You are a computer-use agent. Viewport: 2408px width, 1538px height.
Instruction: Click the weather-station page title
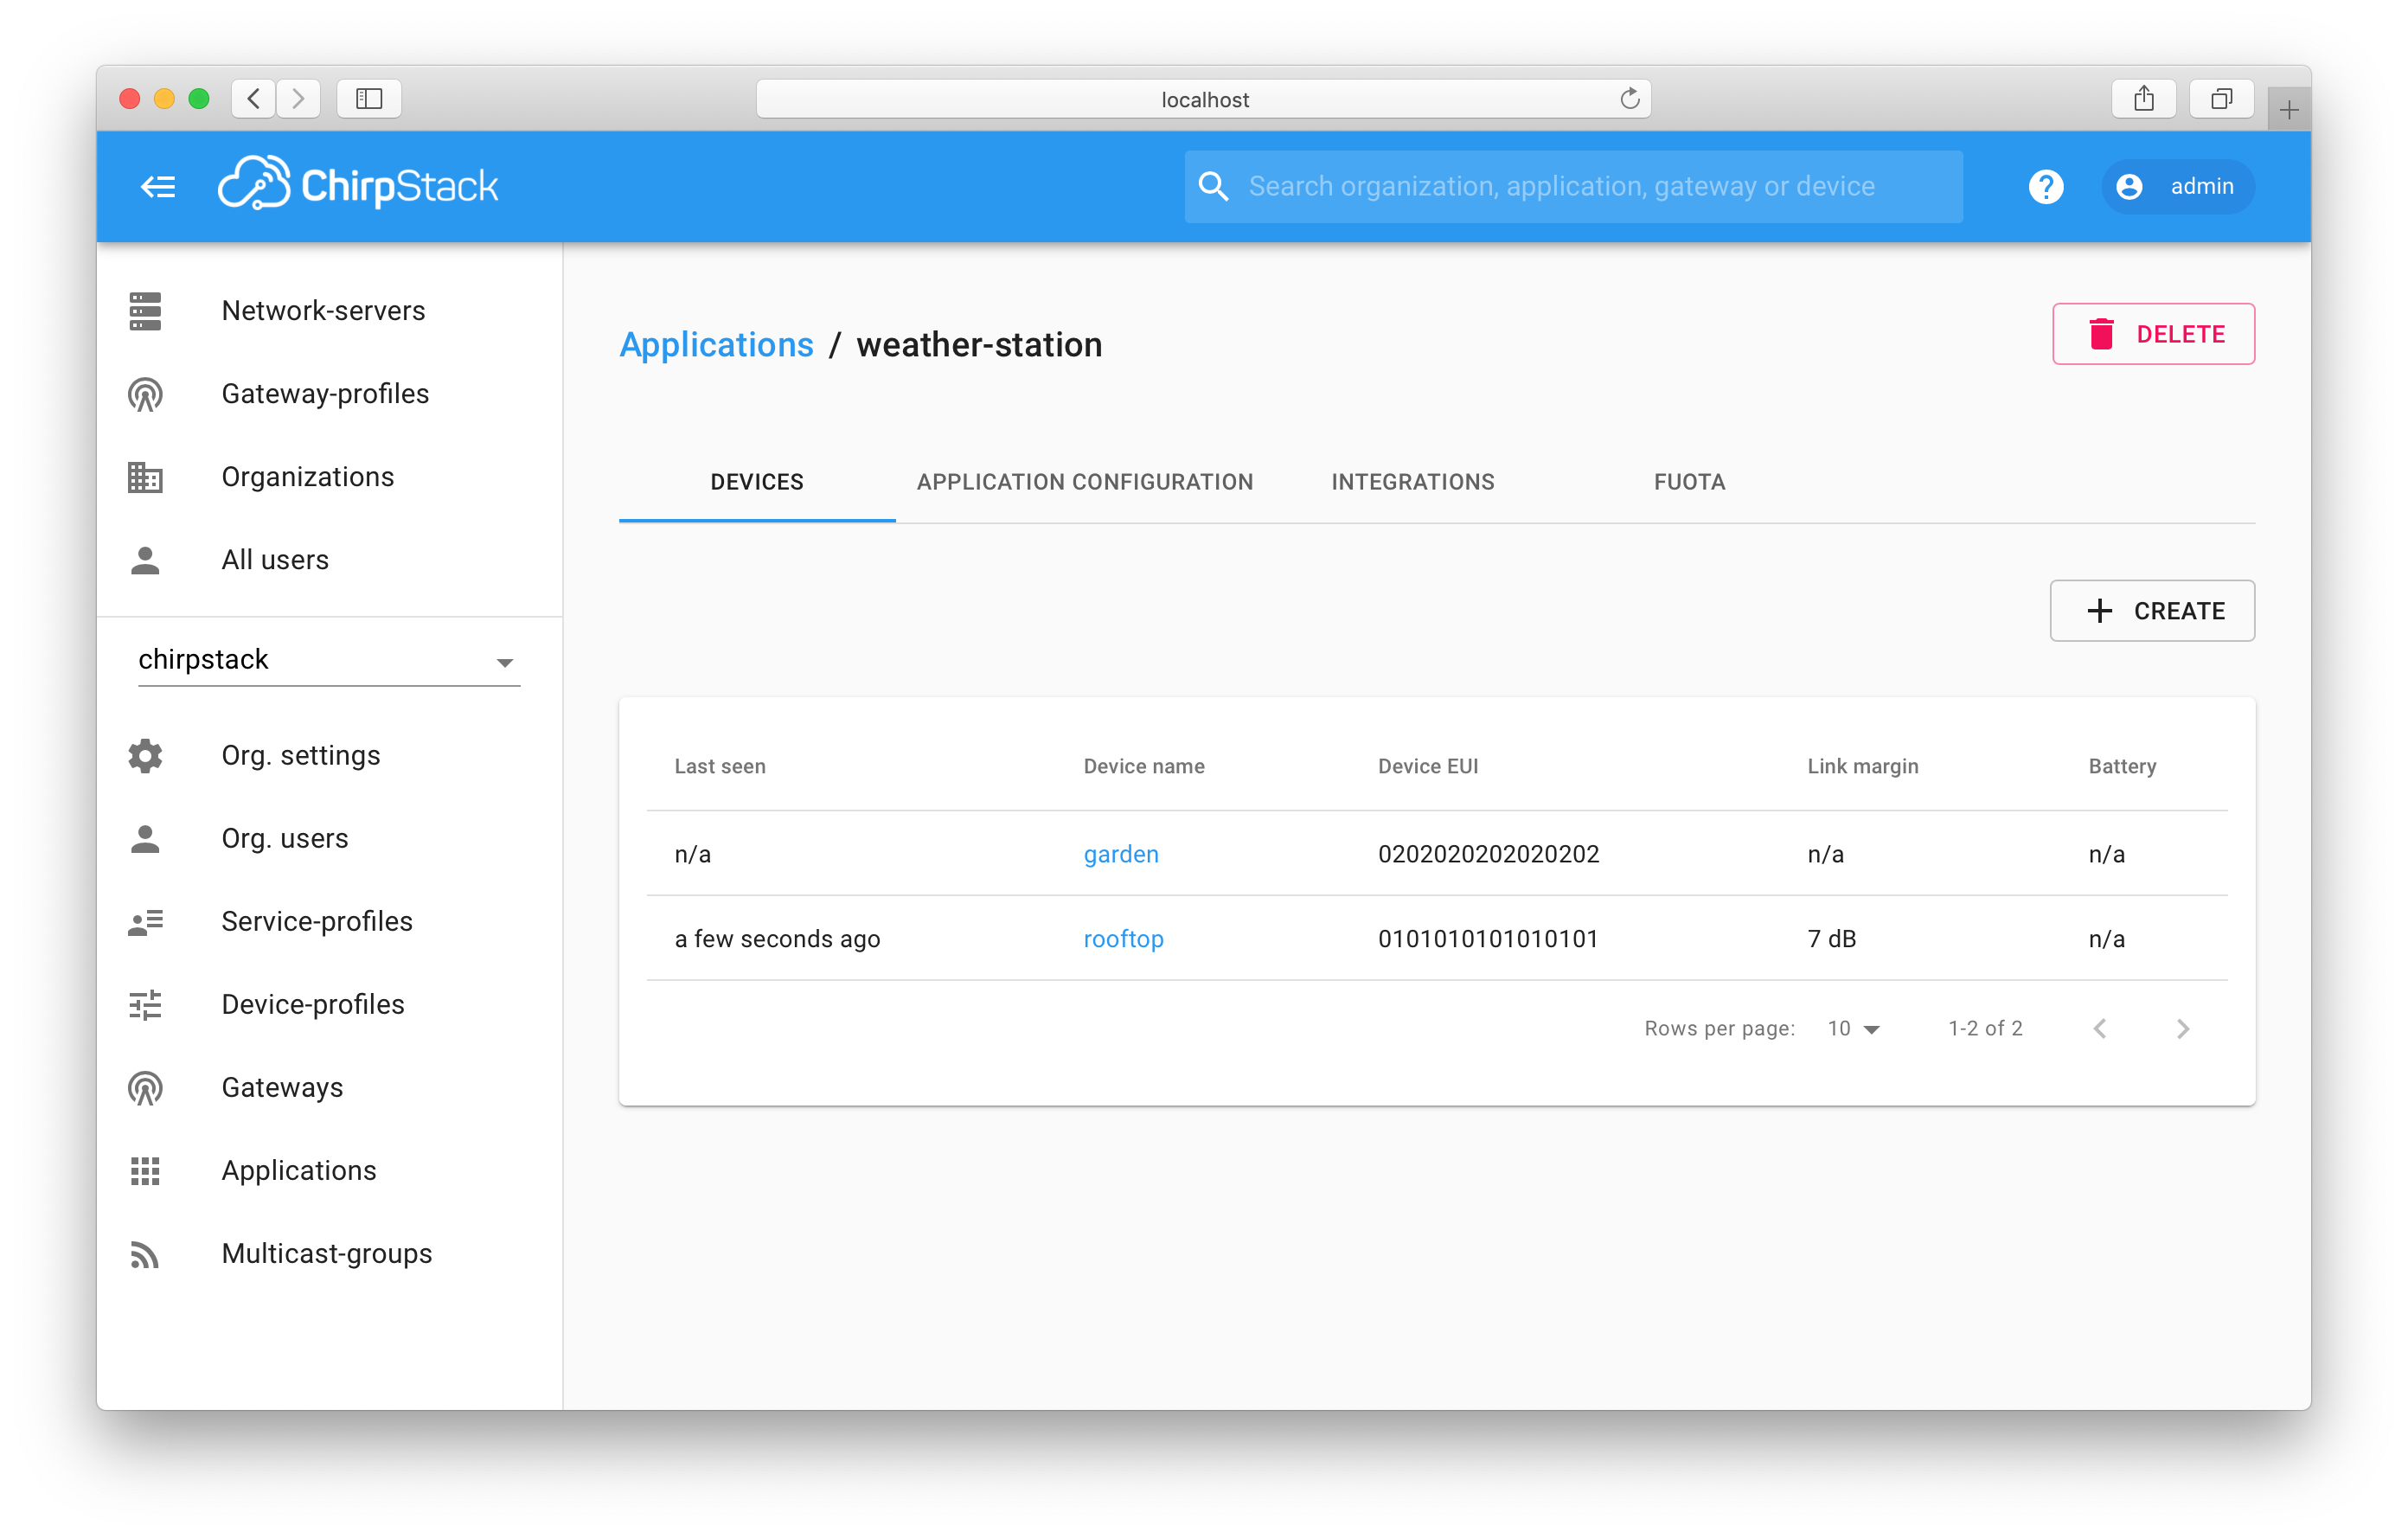click(979, 345)
